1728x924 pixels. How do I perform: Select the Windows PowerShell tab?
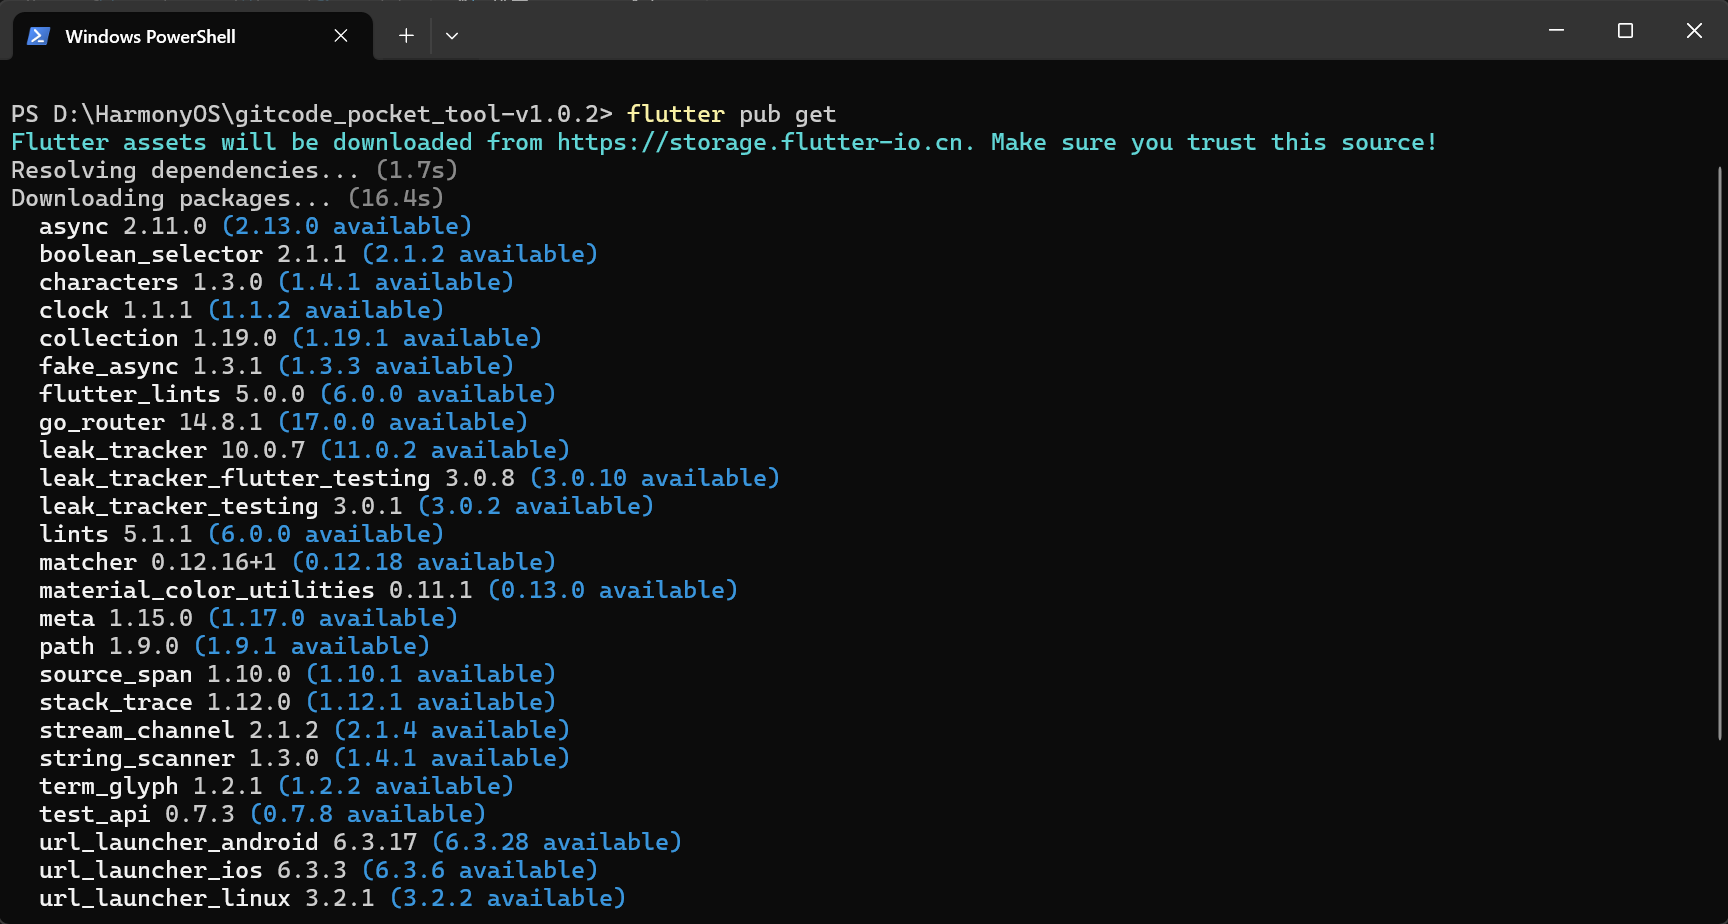coord(150,36)
